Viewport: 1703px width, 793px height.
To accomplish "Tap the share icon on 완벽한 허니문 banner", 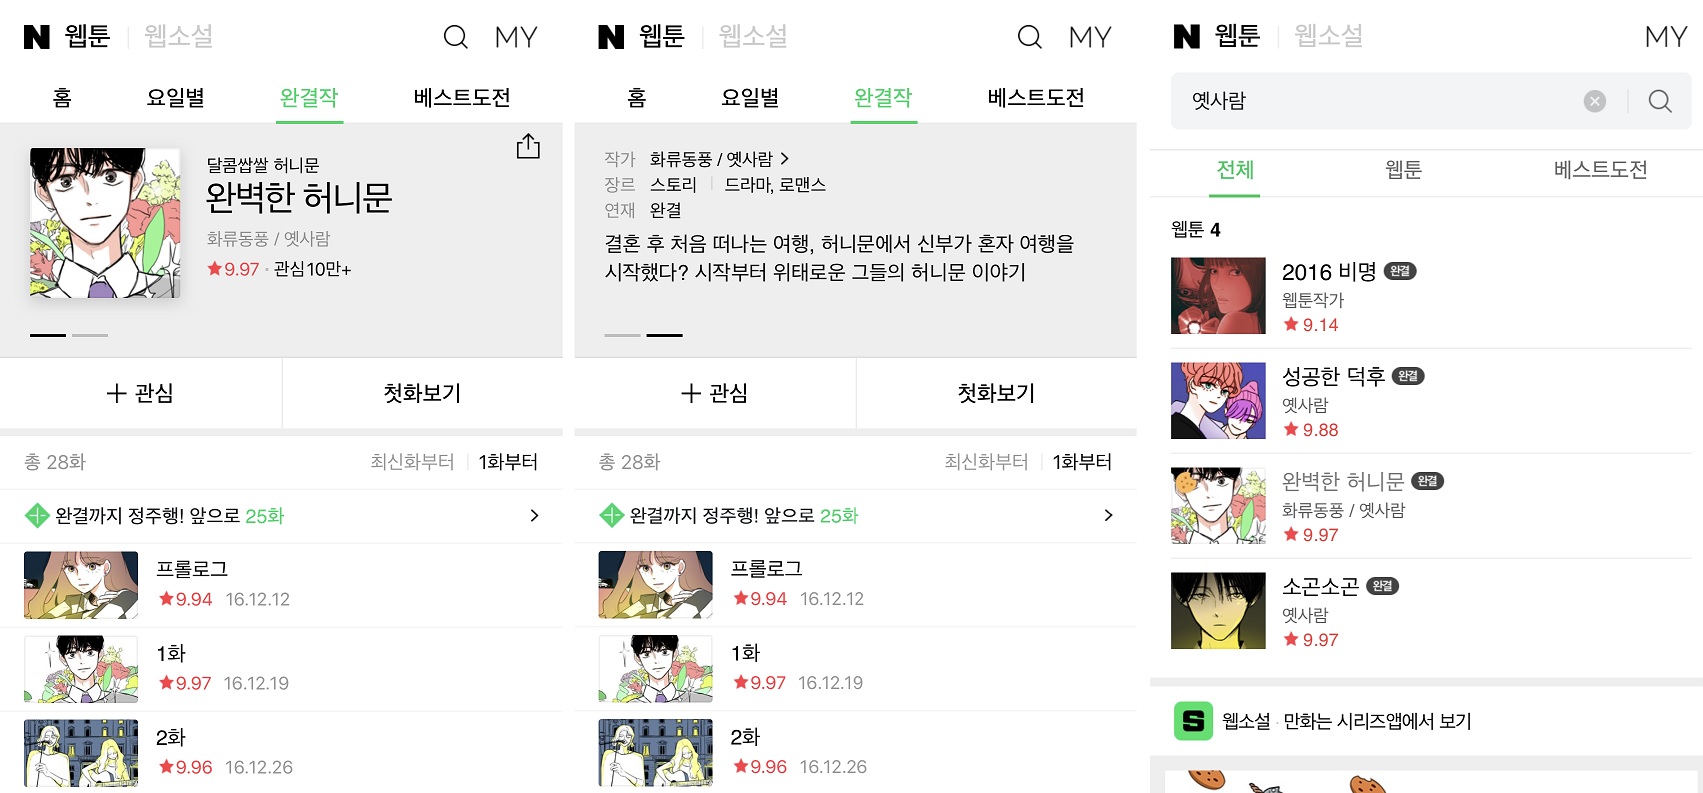I will pyautogui.click(x=528, y=147).
